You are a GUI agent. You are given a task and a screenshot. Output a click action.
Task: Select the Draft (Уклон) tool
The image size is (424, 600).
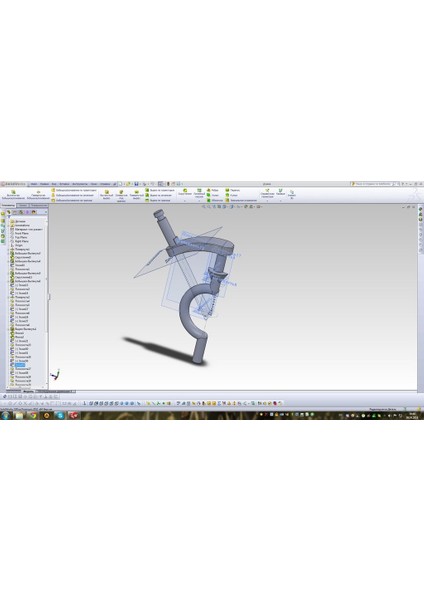tap(213, 195)
